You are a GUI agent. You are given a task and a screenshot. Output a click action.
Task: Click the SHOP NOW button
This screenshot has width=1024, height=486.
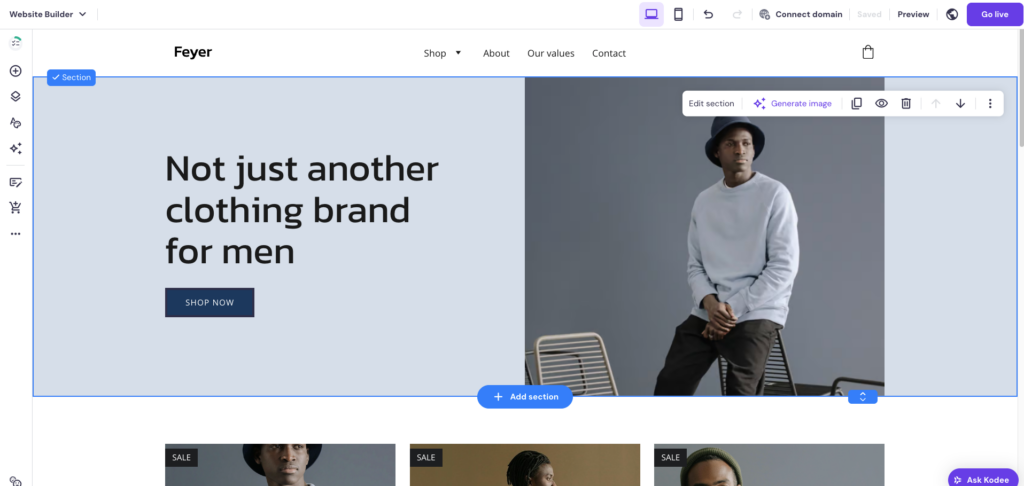coord(210,302)
